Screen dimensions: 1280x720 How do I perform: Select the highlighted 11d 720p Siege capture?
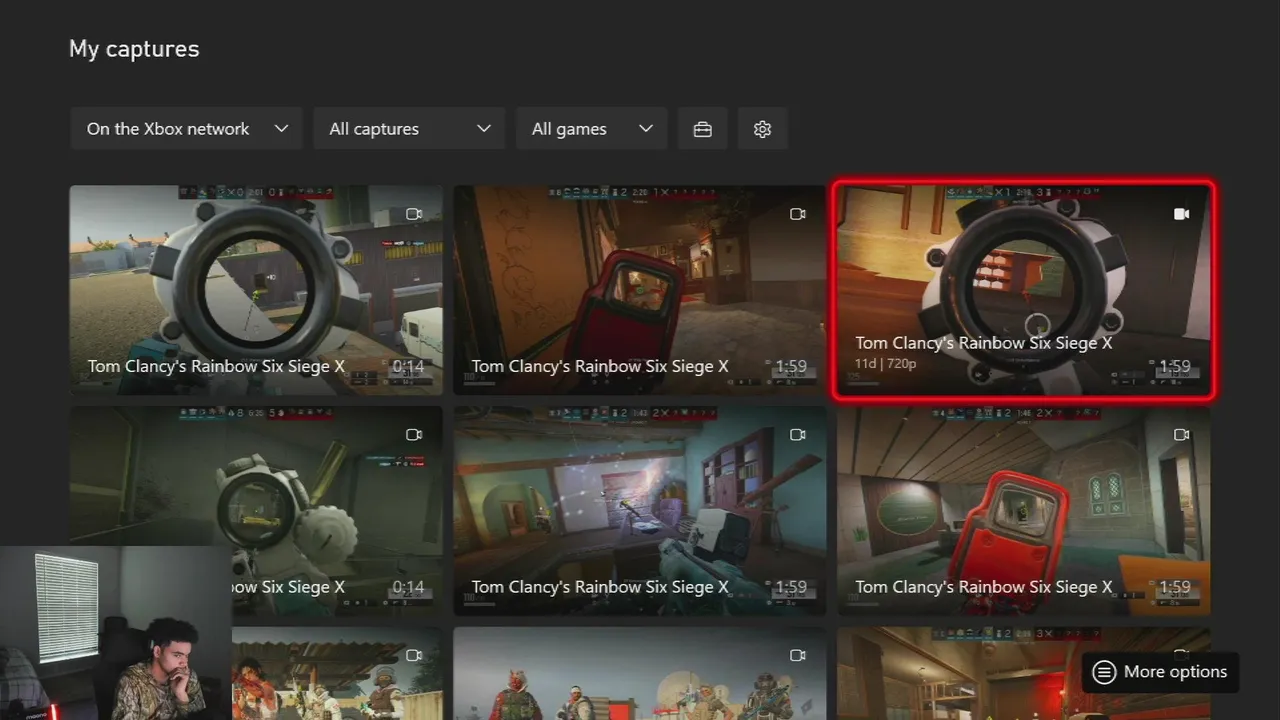coord(1024,290)
